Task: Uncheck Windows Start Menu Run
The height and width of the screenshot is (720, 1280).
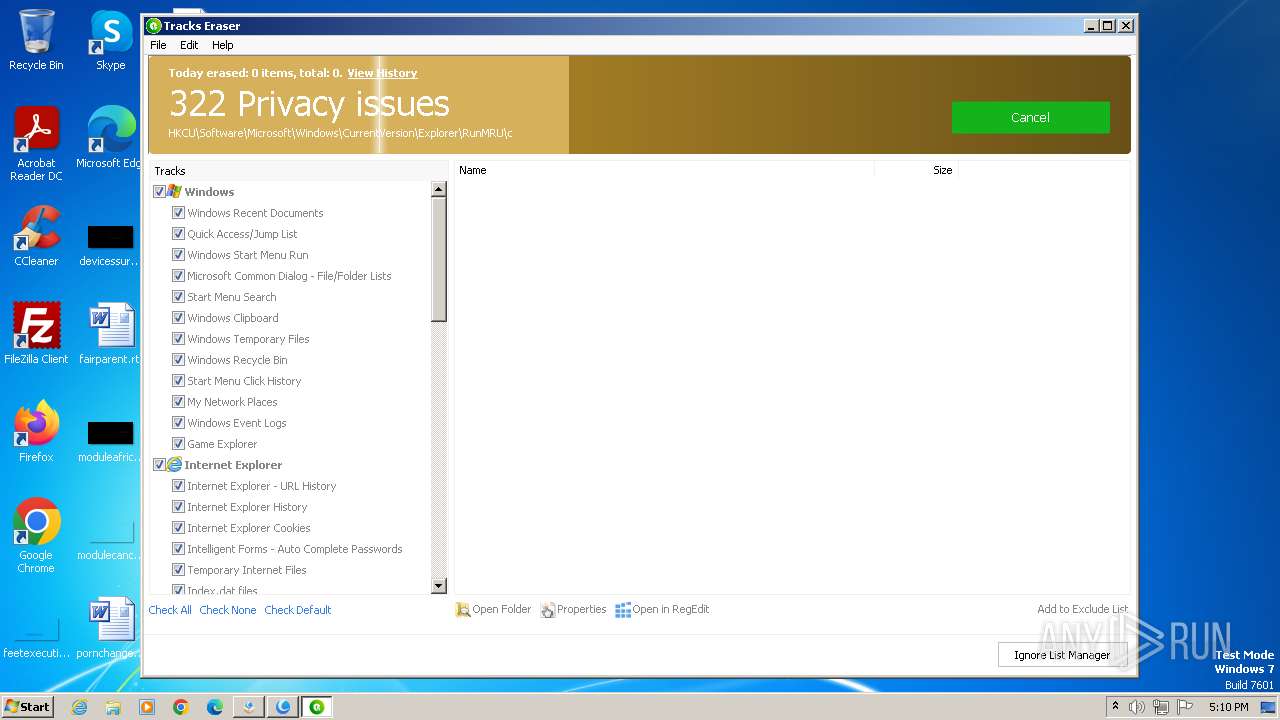Action: pos(178,255)
